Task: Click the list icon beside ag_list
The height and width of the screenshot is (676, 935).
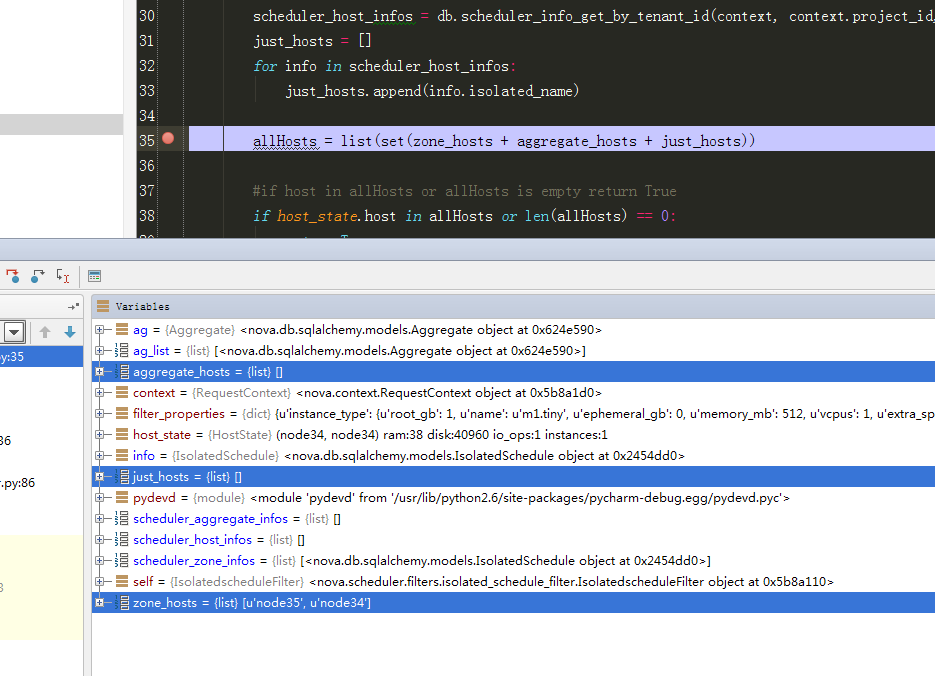Action: (122, 351)
